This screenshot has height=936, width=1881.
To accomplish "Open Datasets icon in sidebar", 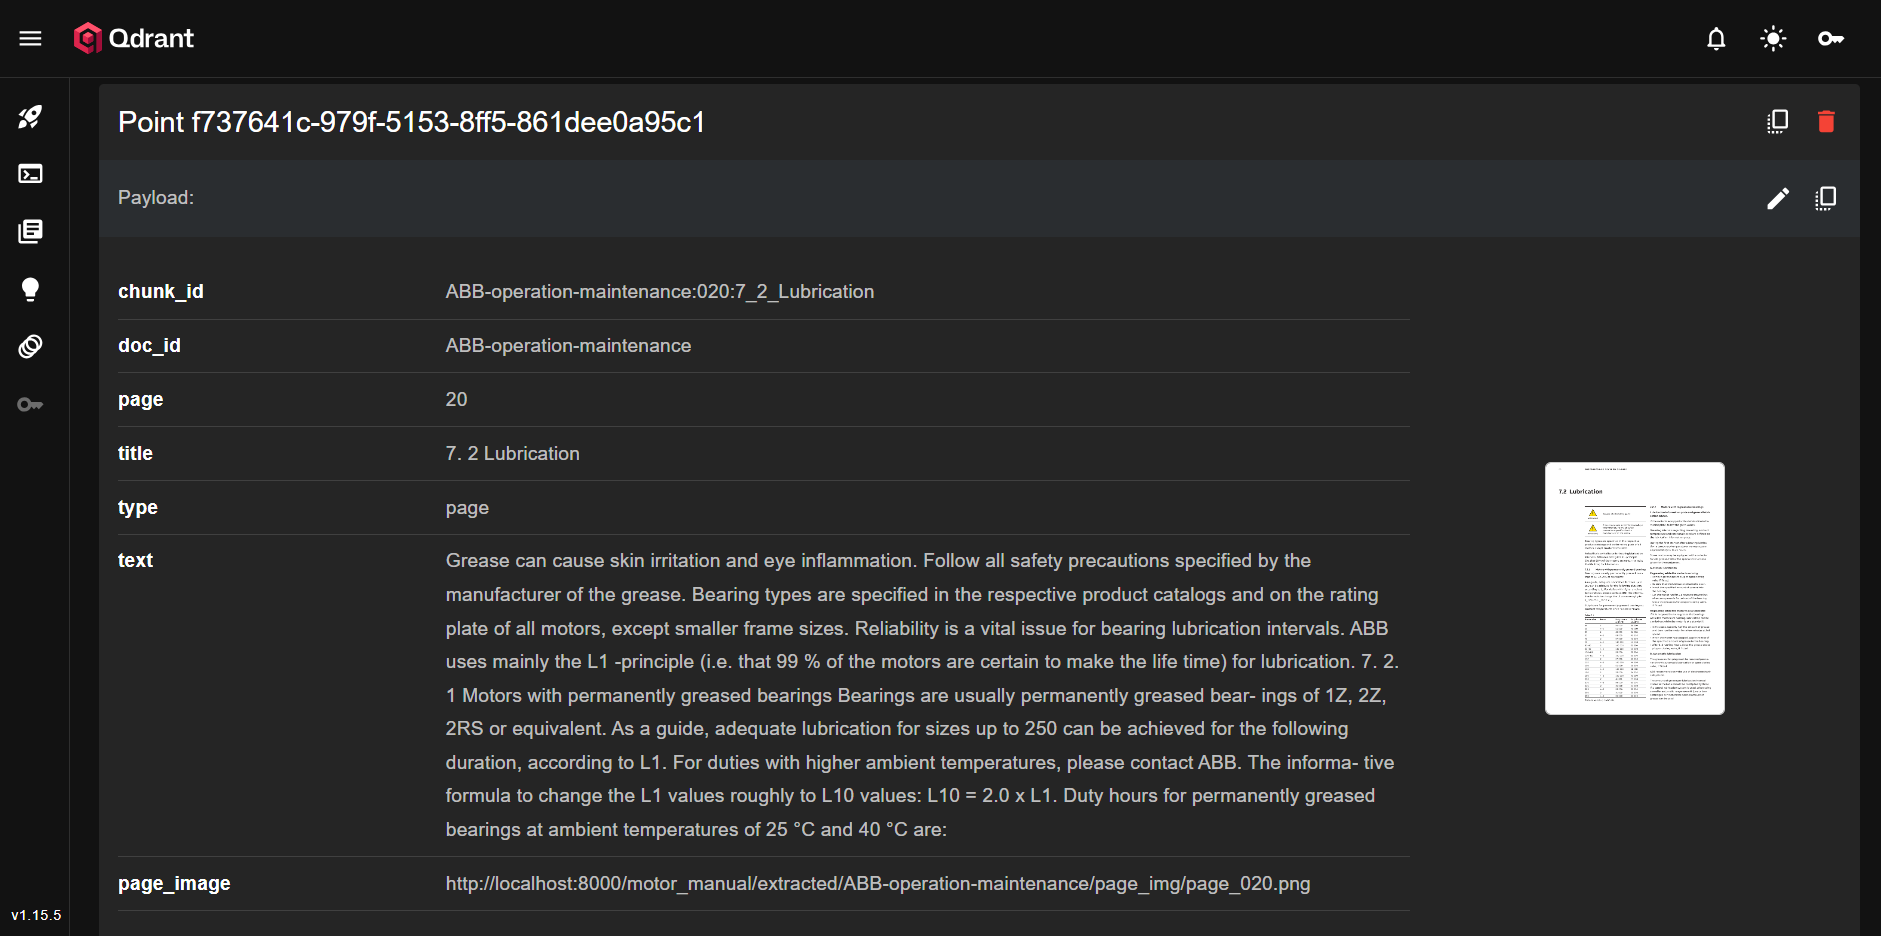I will click(30, 347).
